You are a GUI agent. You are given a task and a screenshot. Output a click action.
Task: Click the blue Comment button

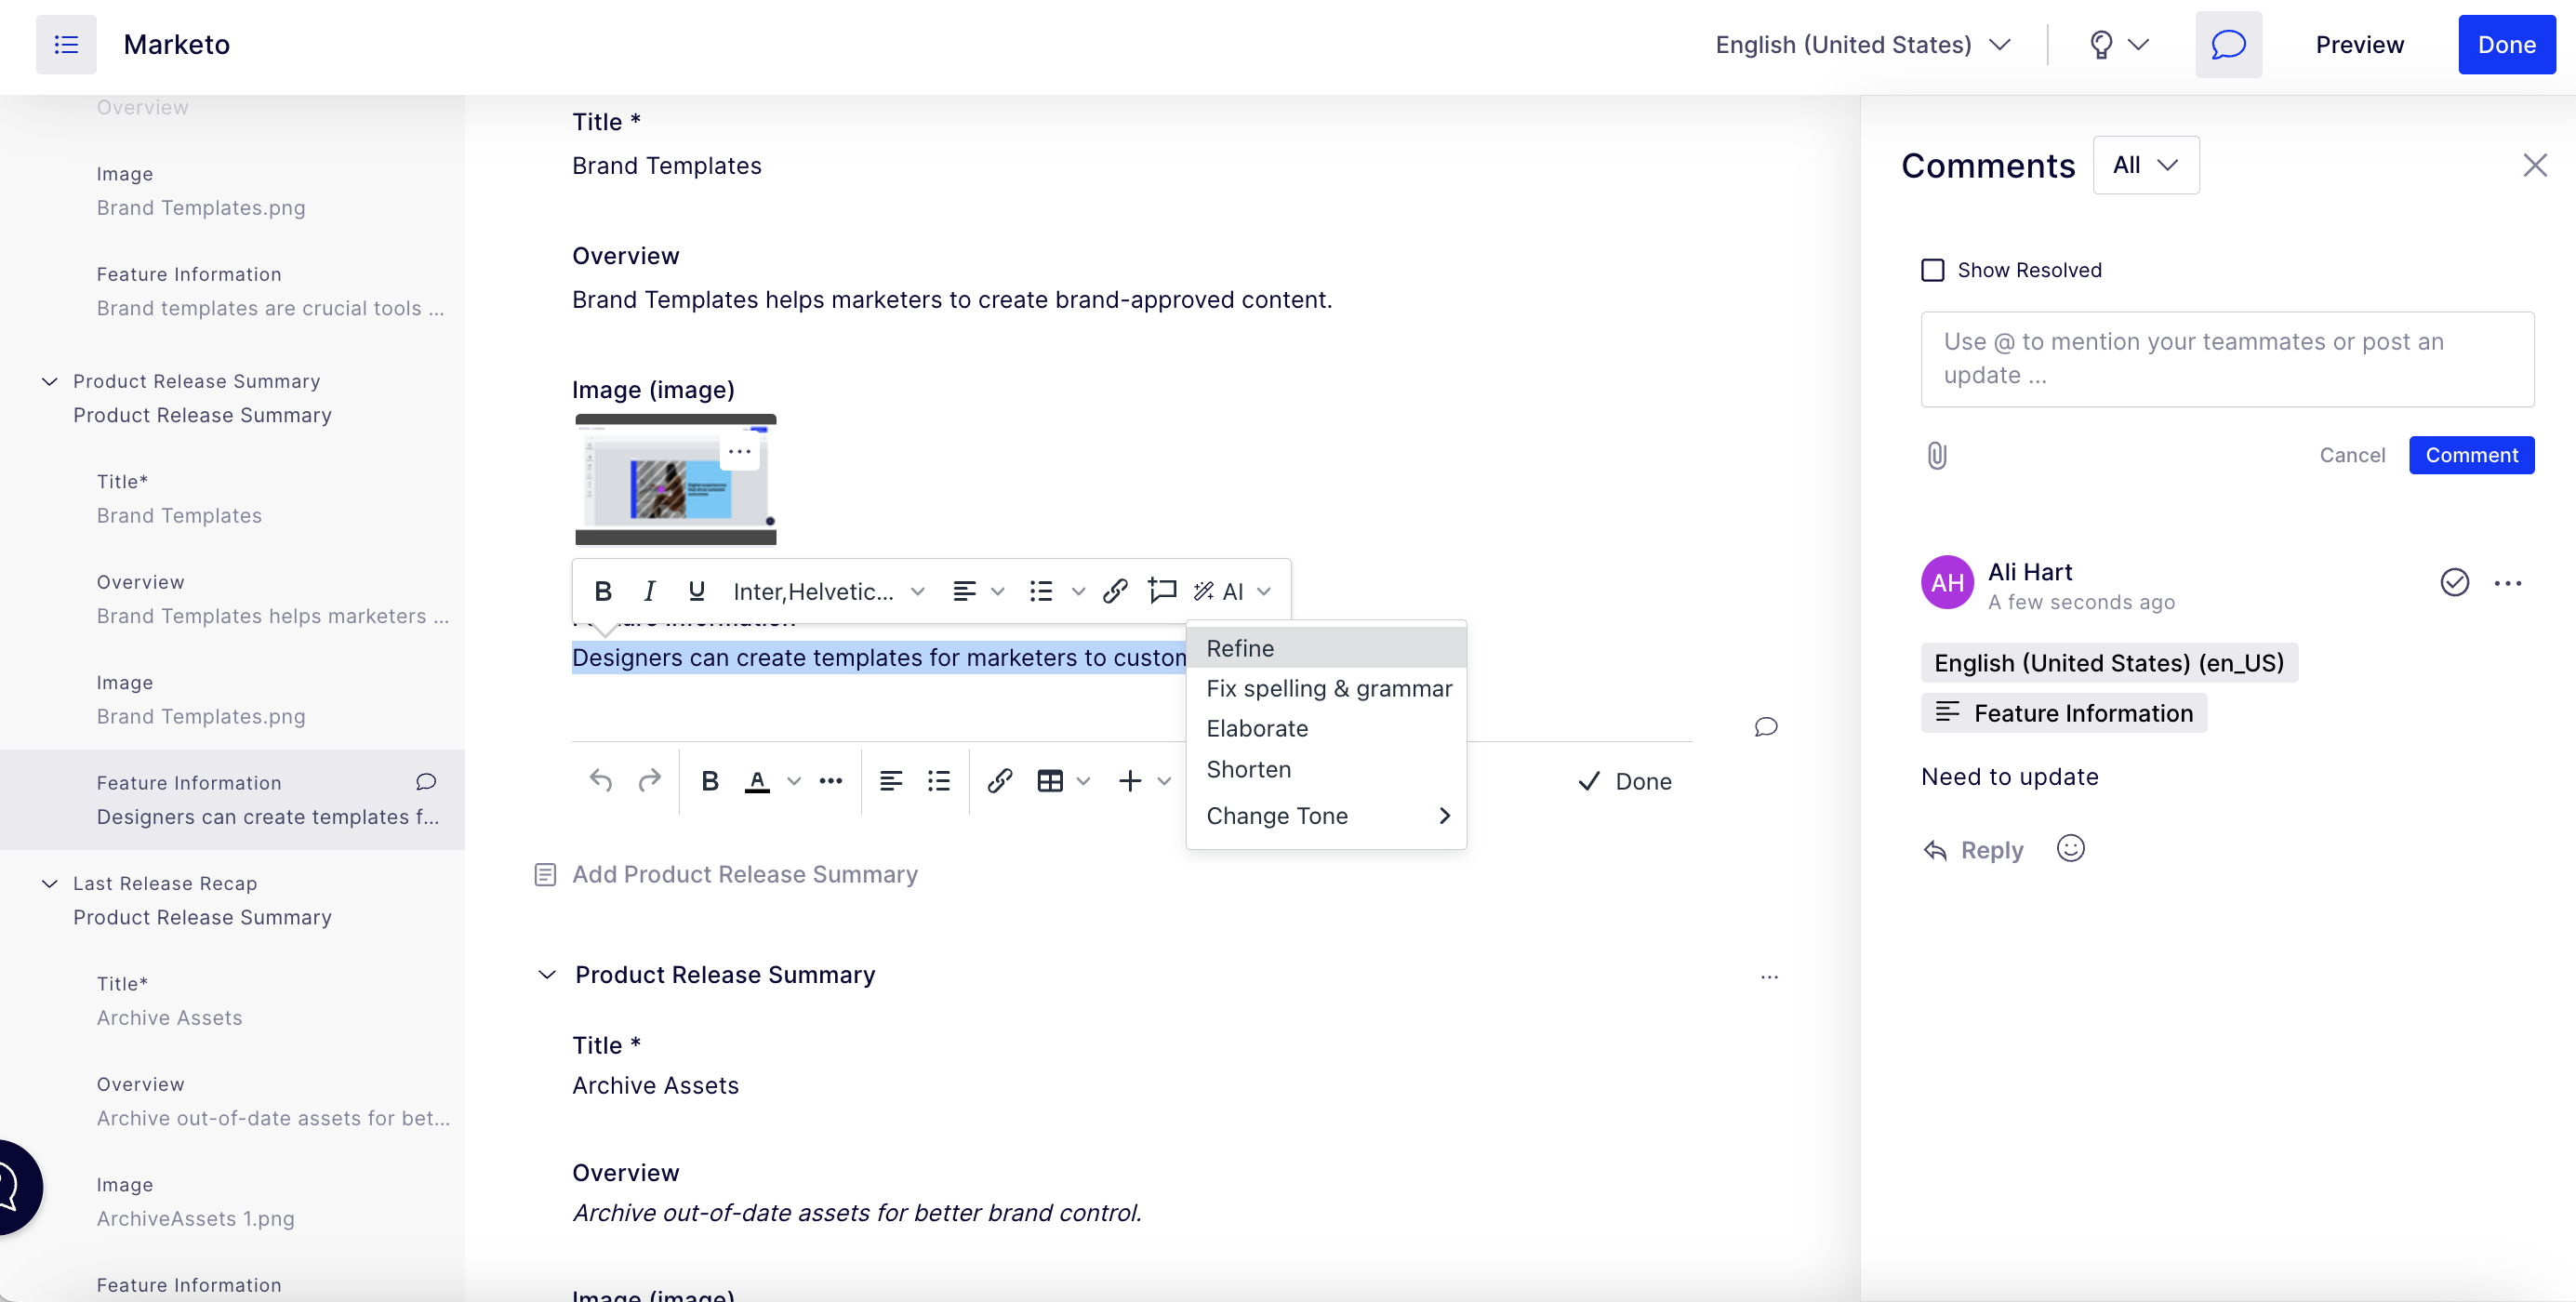2470,455
